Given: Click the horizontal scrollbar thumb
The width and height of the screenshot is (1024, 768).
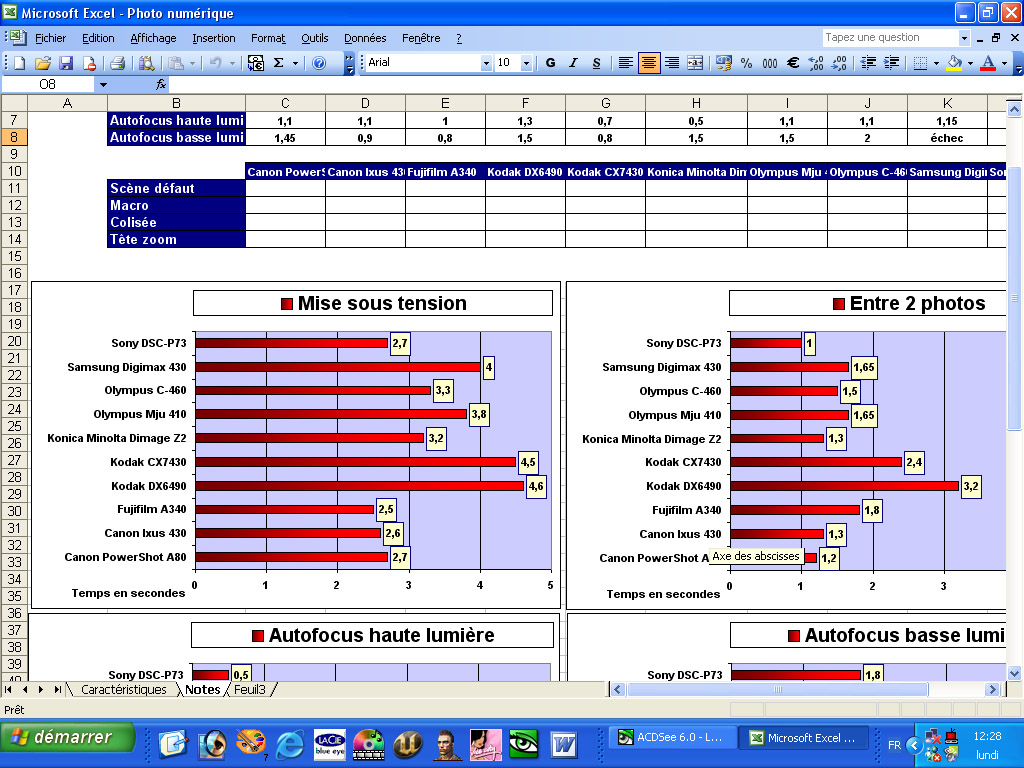Looking at the screenshot, I should click(x=777, y=690).
